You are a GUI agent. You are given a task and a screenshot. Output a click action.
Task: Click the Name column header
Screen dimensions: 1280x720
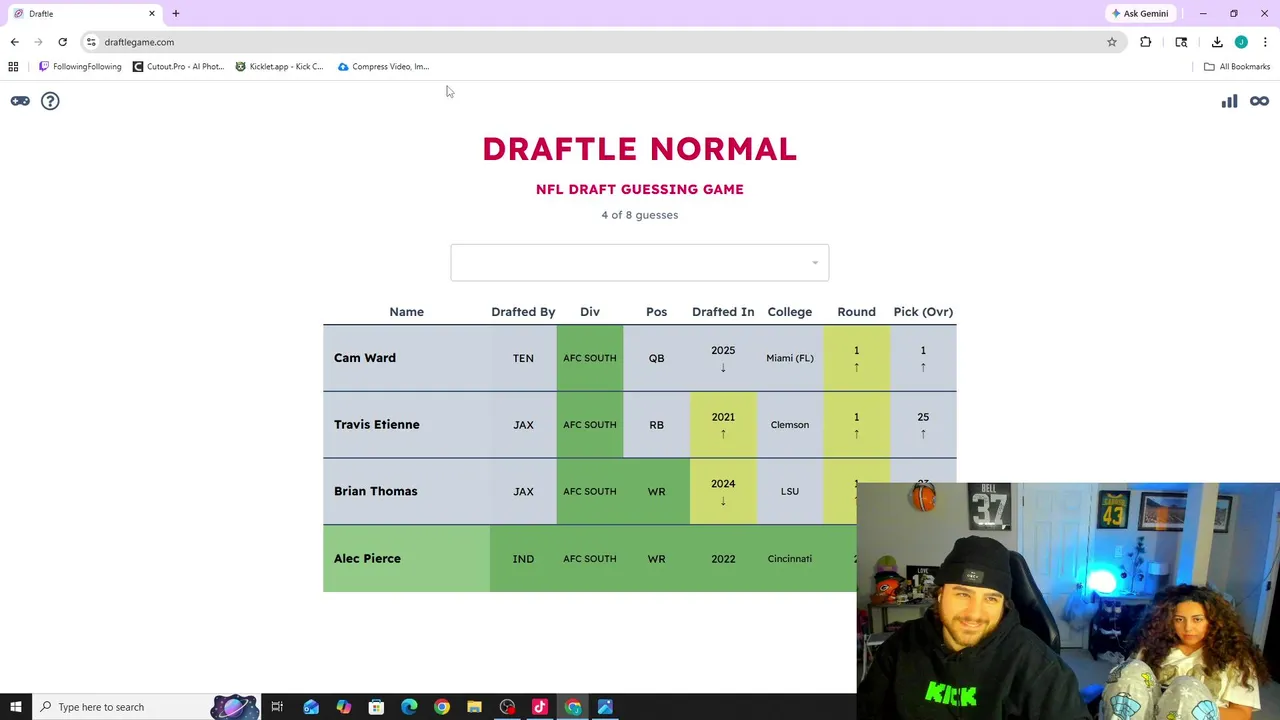point(406,312)
